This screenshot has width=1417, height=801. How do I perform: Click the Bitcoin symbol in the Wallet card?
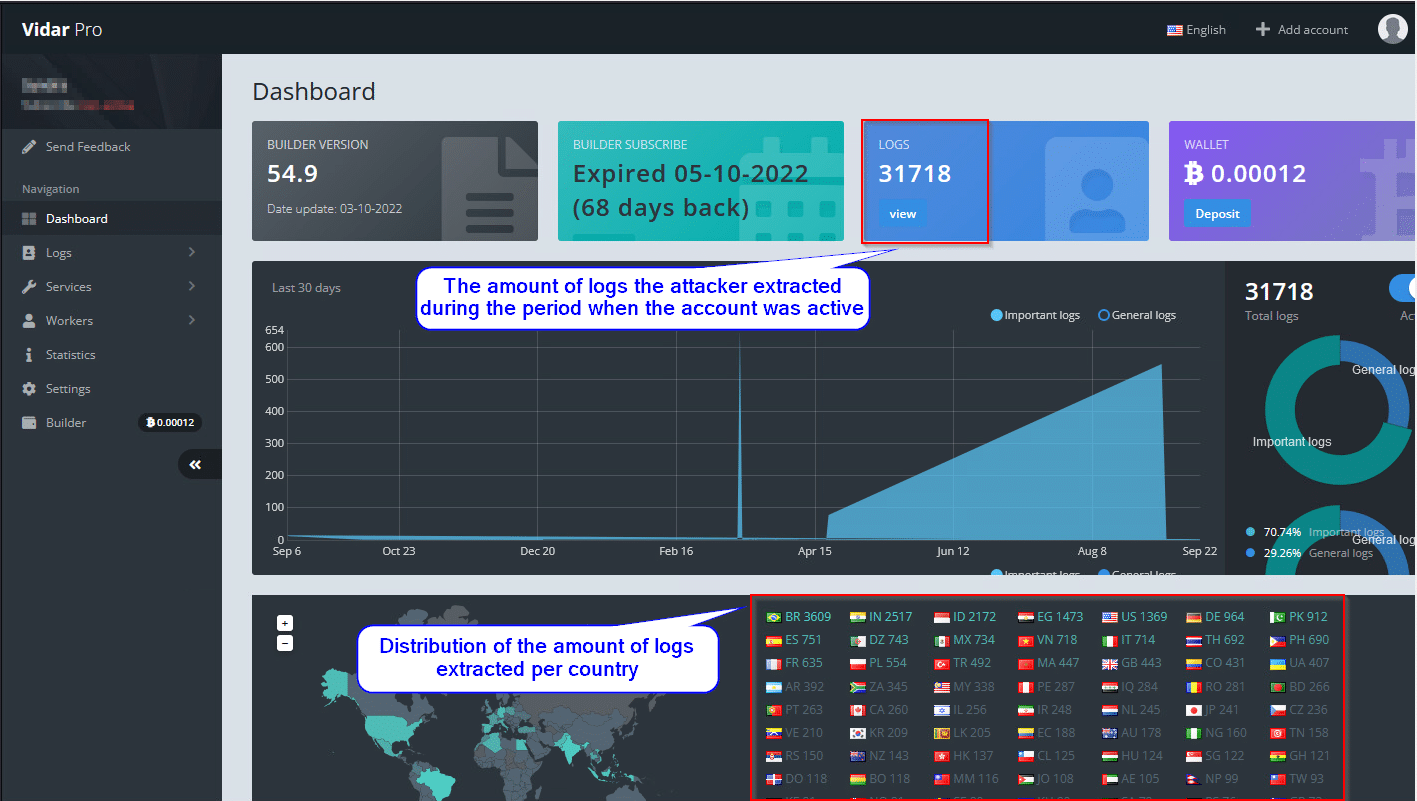point(1193,174)
